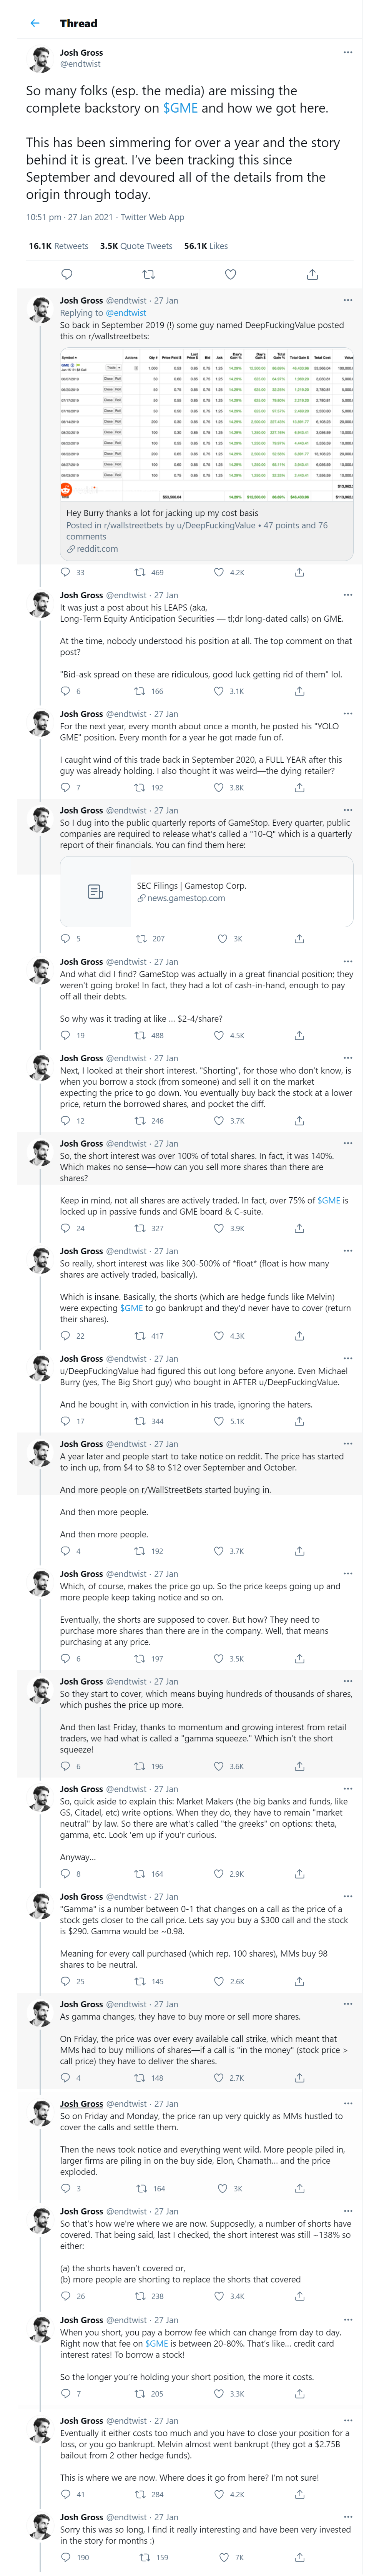Reply to the tweet about LEAPS calls
This screenshot has width=369, height=2576.
(66, 691)
